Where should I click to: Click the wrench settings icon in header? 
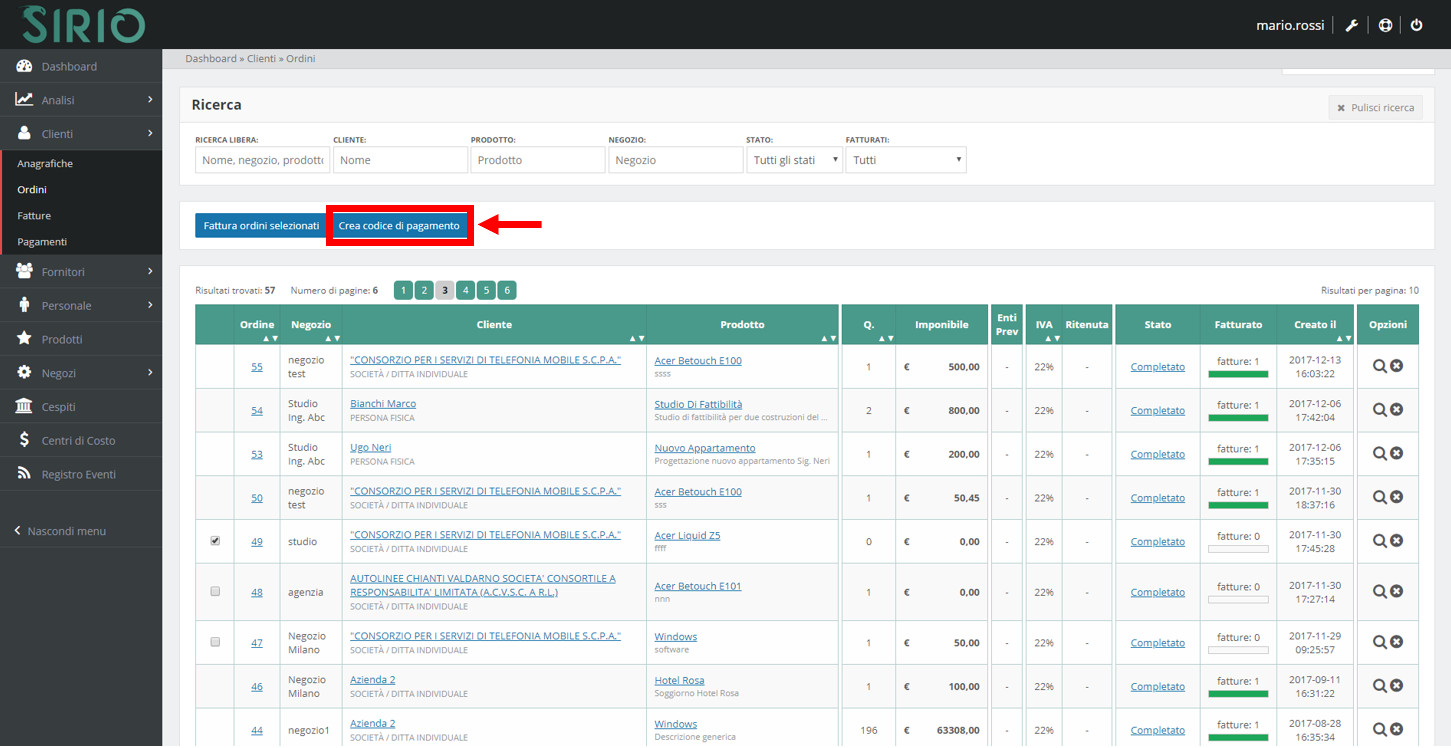(x=1351, y=25)
